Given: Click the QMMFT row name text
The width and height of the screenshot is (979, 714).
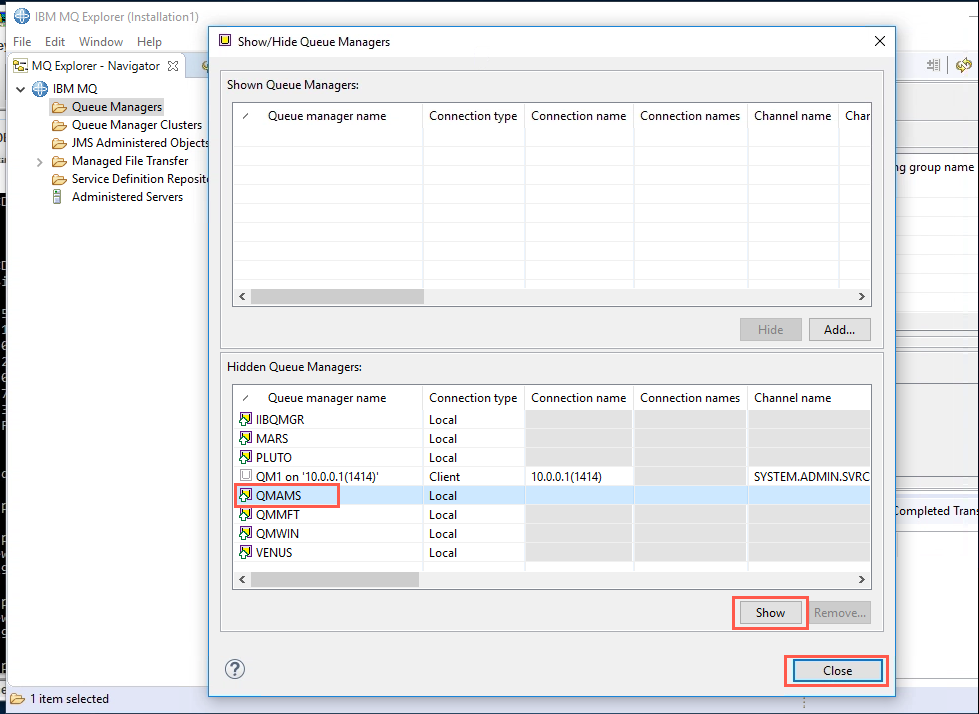Looking at the screenshot, I should pyautogui.click(x=278, y=515).
